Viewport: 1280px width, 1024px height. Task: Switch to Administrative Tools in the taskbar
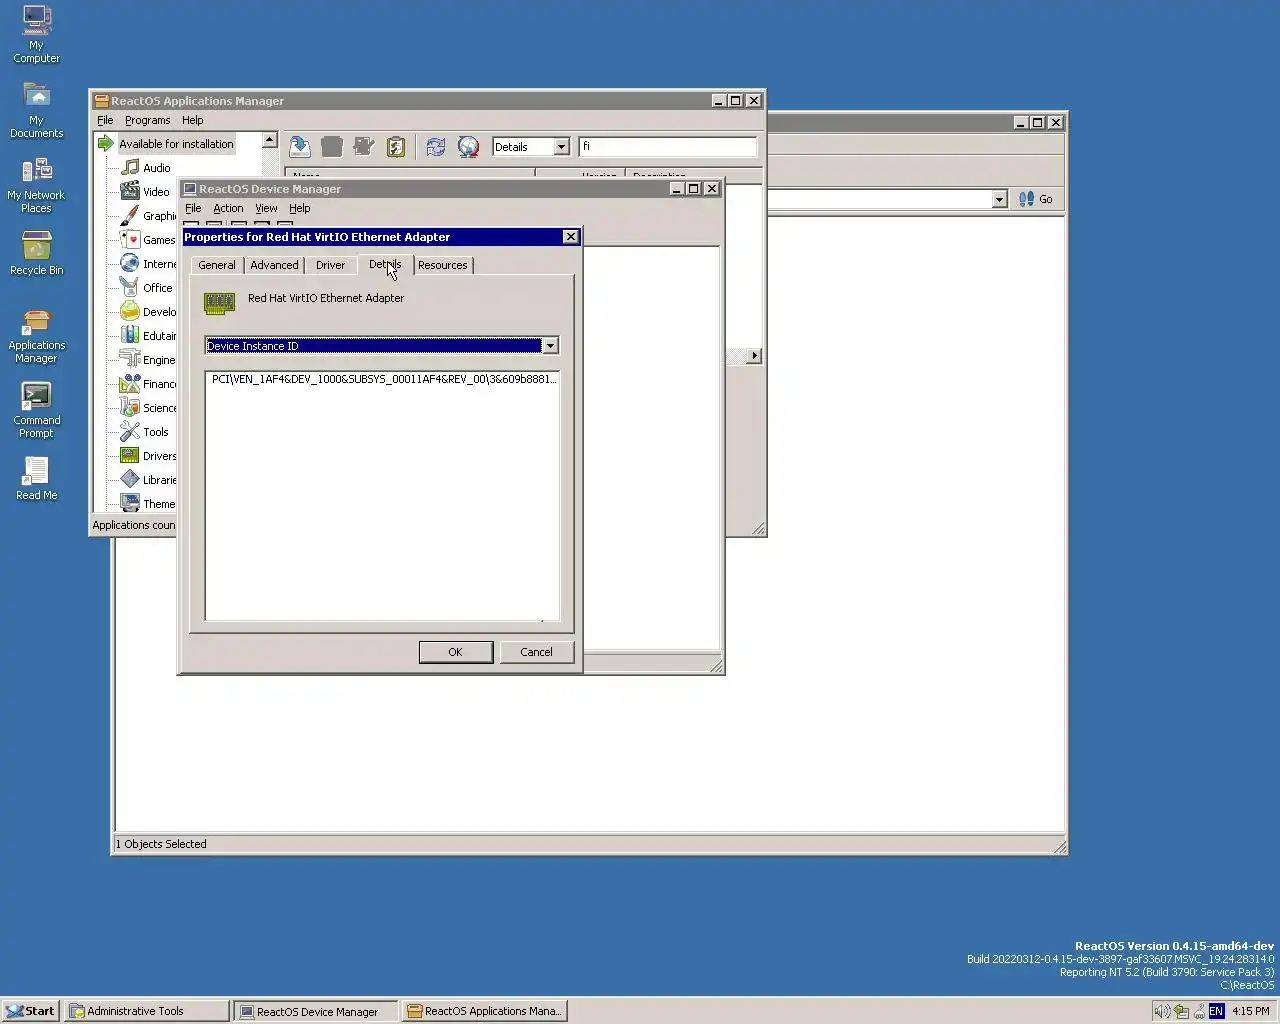click(147, 1011)
